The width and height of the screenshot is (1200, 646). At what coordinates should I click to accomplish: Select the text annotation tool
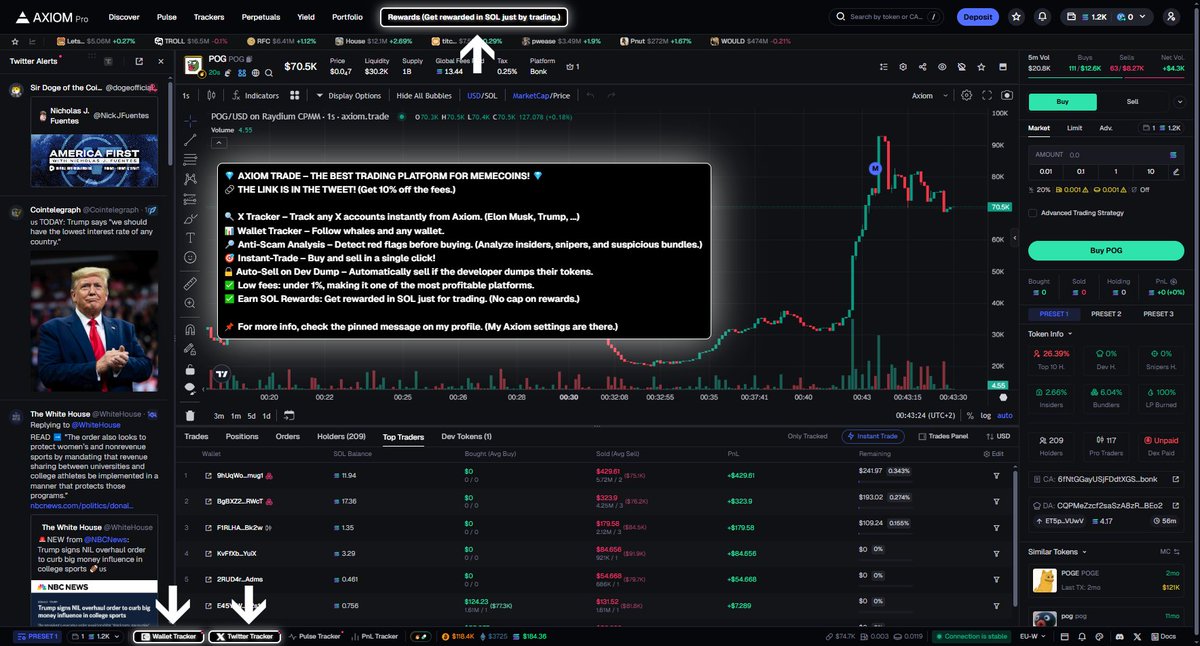pyautogui.click(x=190, y=238)
